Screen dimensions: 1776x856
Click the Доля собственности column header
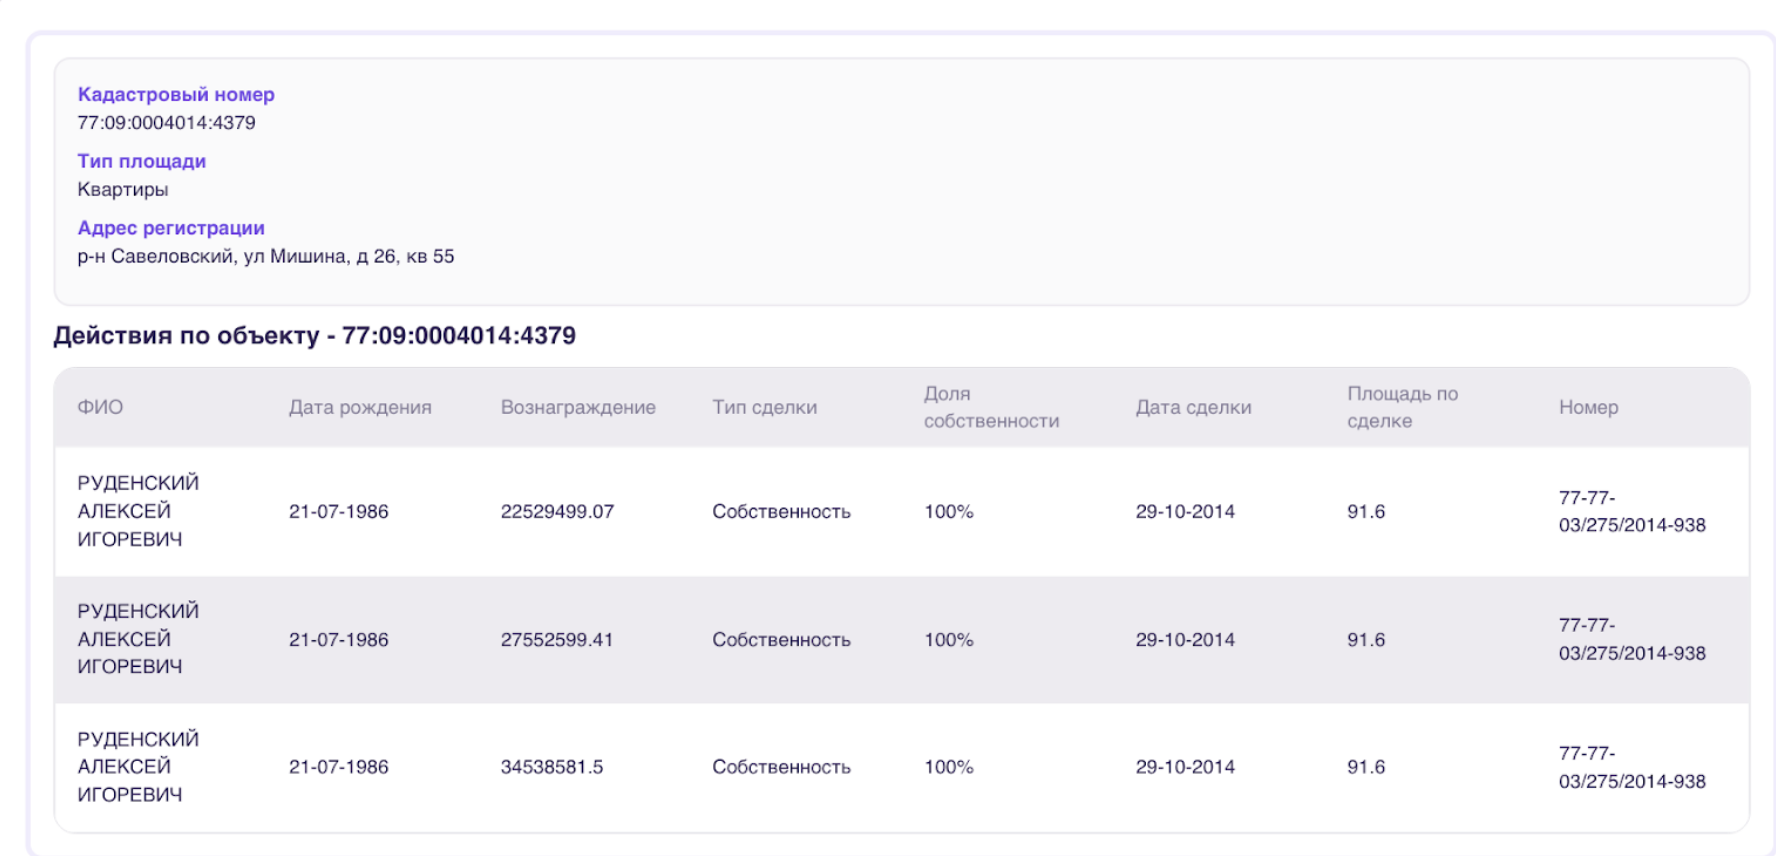click(x=991, y=407)
